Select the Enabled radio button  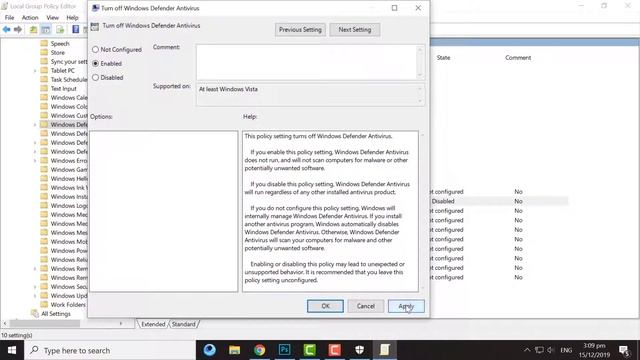[x=96, y=64]
